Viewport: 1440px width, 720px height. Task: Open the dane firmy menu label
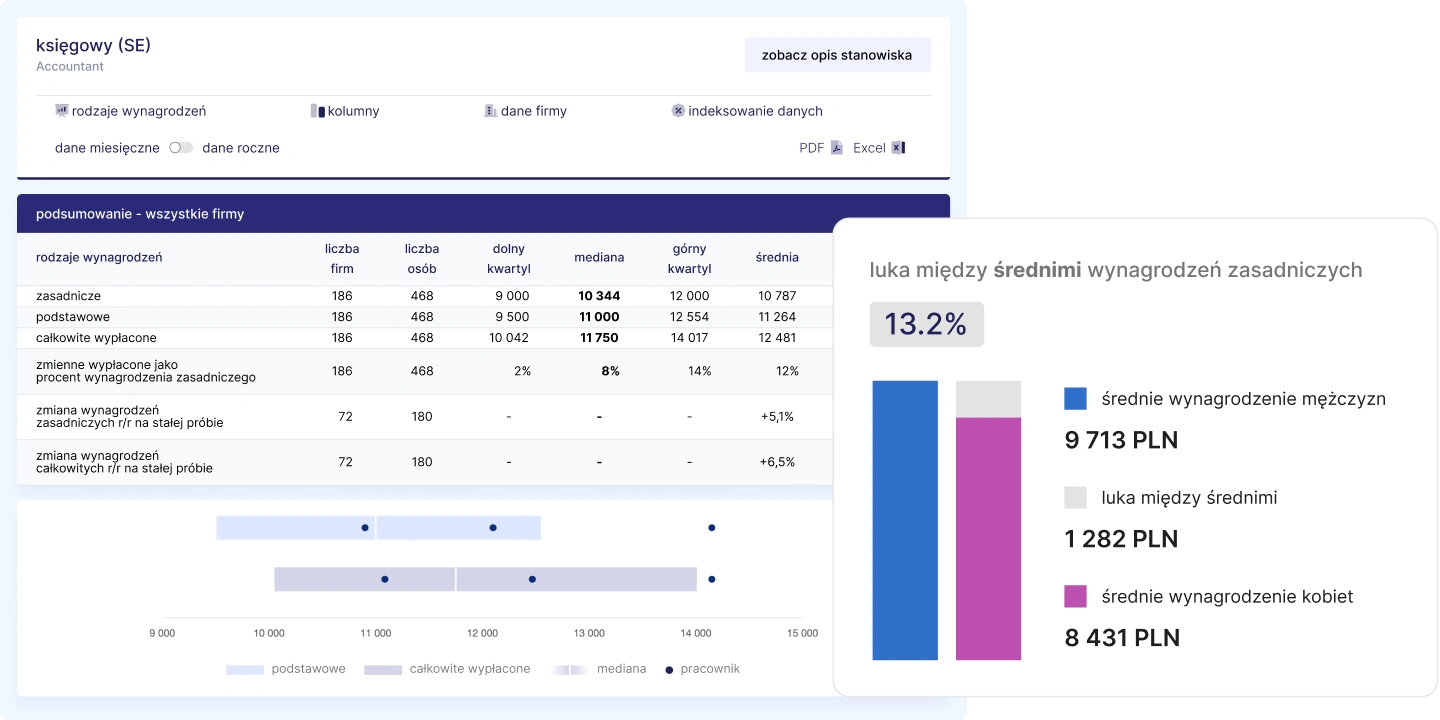[534, 111]
